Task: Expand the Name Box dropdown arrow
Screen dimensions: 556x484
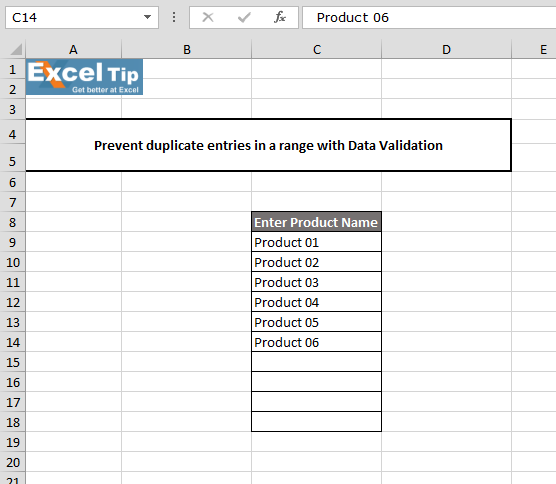Action: [x=147, y=17]
